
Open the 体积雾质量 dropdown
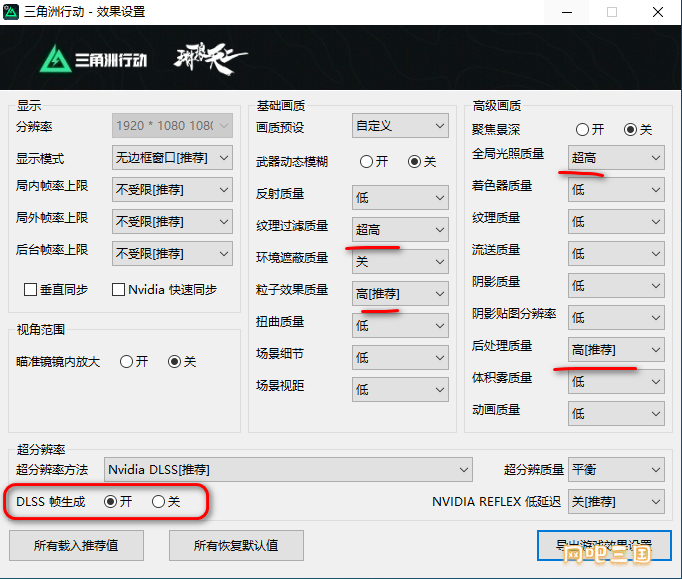(x=616, y=382)
